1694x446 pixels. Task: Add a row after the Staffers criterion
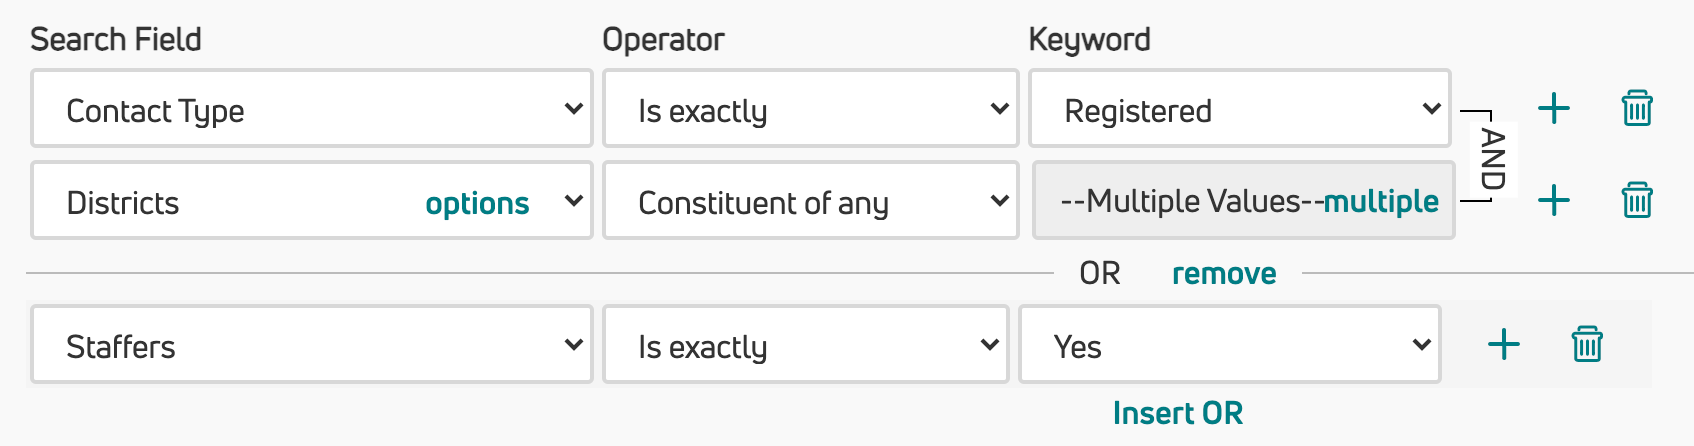(x=1504, y=344)
